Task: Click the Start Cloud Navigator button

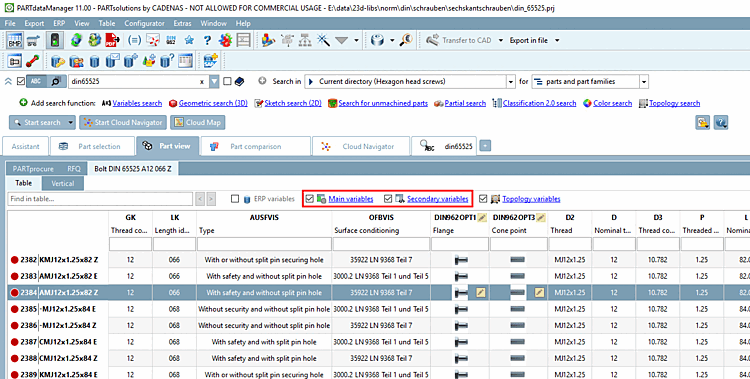Action: [x=123, y=123]
